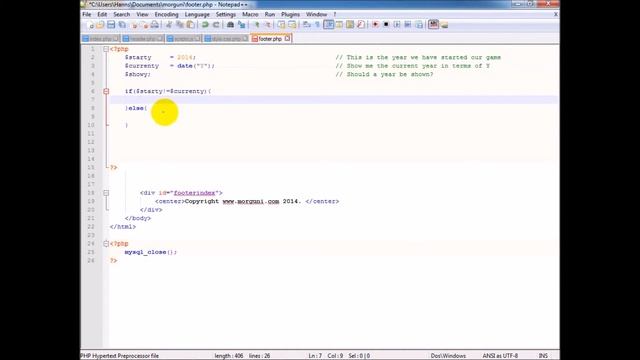This screenshot has height=360, width=640.
Task: Click the Cut scissors toolbar icon
Action: pyautogui.click(x=169, y=25)
